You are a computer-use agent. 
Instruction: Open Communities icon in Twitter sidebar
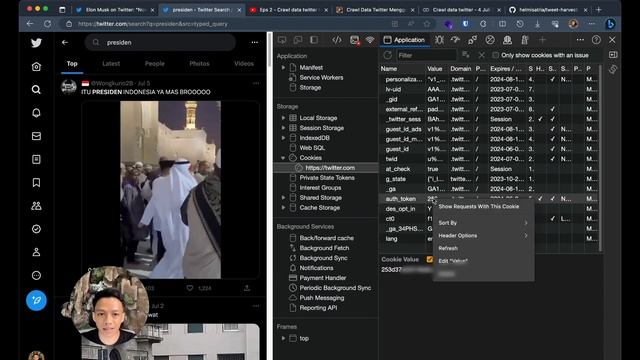click(36, 206)
